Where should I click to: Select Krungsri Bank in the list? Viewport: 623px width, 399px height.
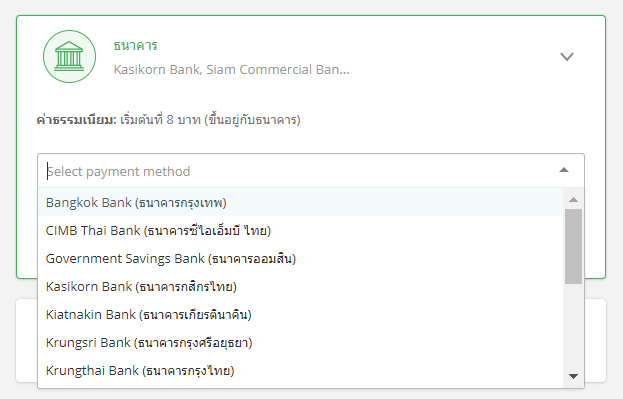coord(301,343)
